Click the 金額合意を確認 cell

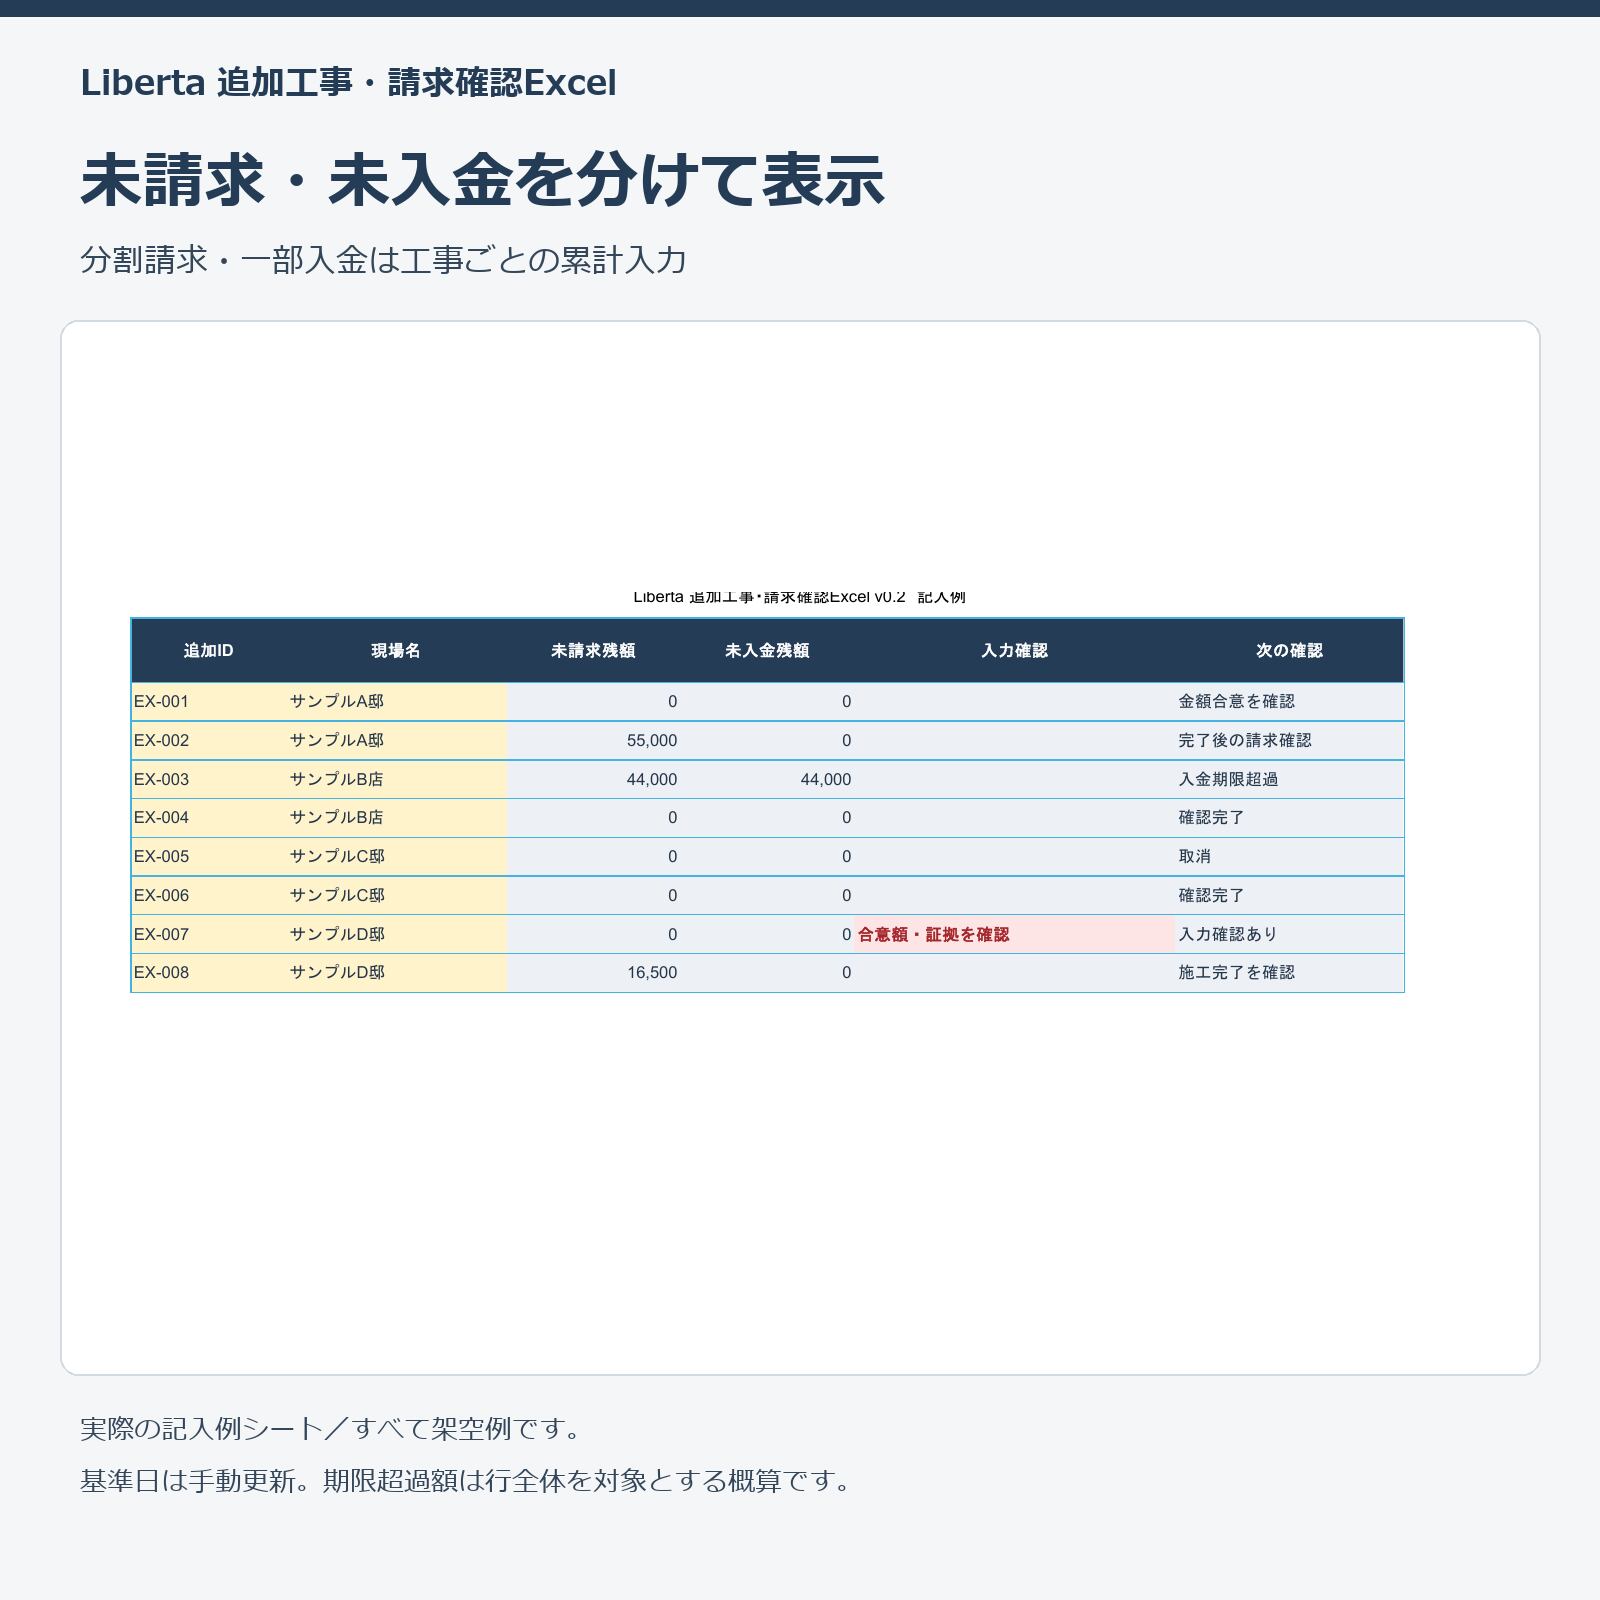tap(1289, 702)
